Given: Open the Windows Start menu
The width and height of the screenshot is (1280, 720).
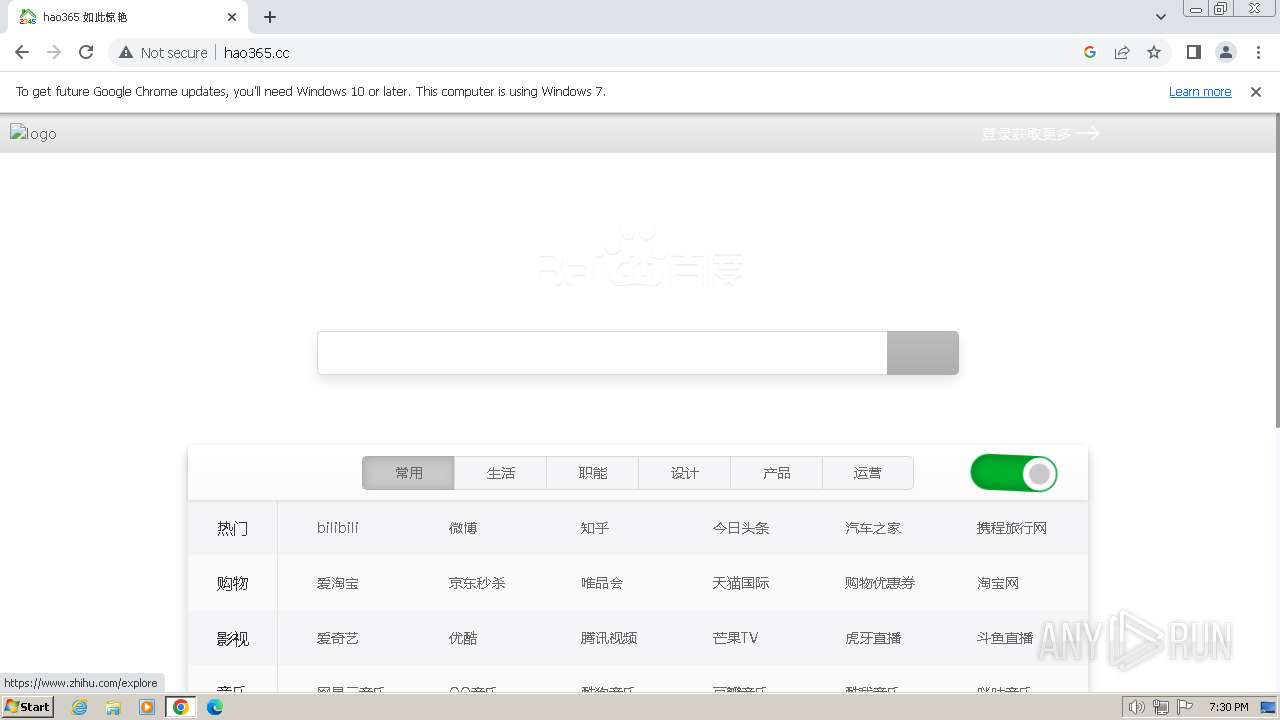Looking at the screenshot, I should (28, 707).
